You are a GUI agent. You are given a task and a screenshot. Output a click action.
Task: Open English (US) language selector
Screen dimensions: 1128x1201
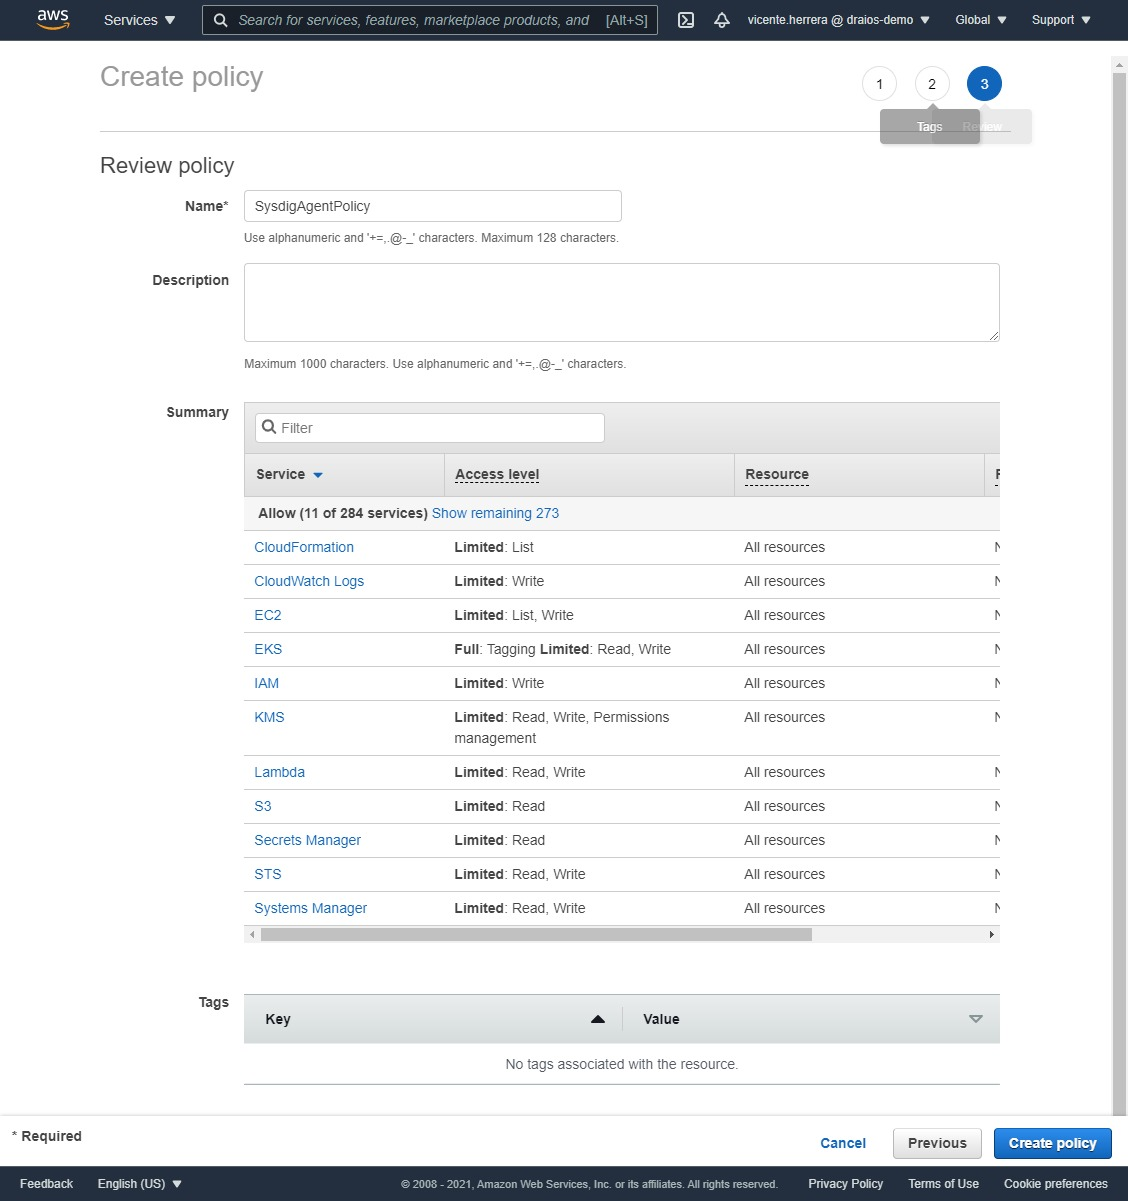coord(140,1184)
